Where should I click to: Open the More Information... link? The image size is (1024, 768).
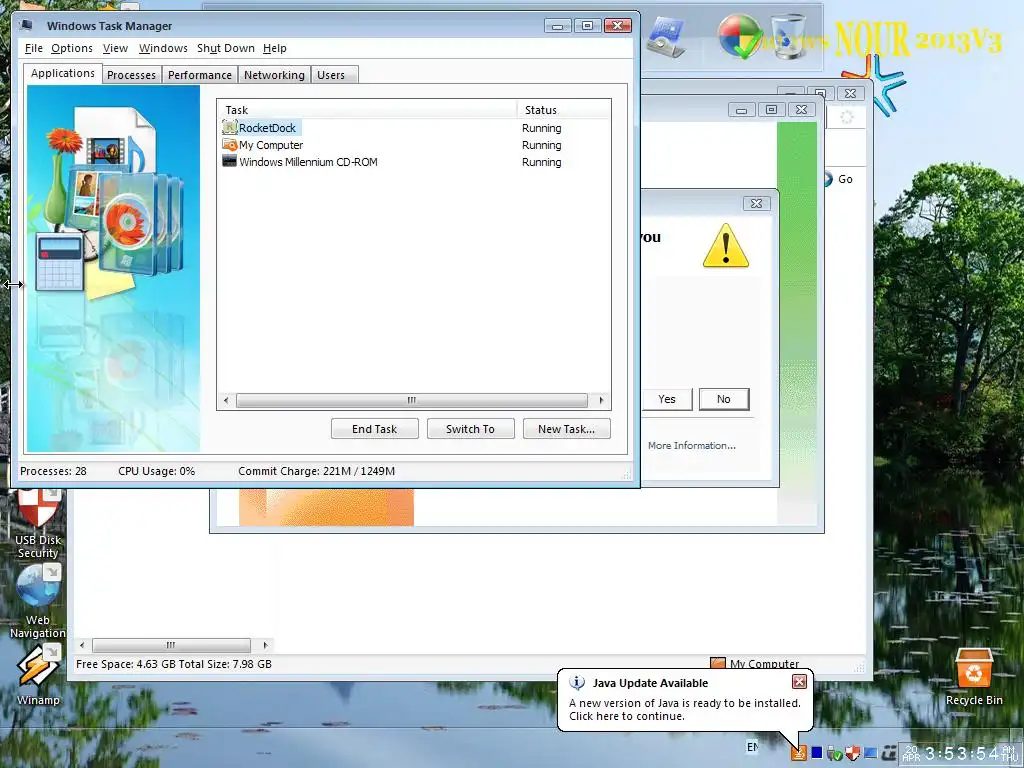point(692,445)
